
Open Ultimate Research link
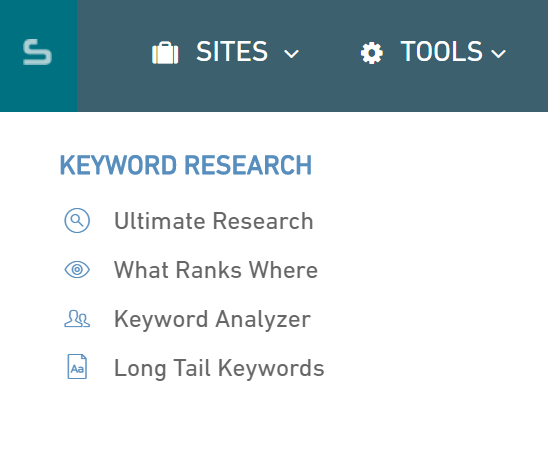214,221
